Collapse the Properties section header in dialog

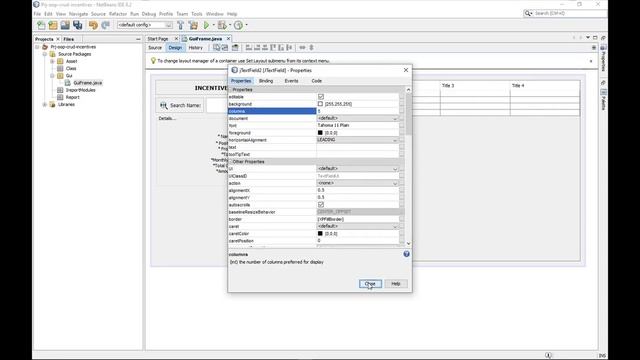231,89
